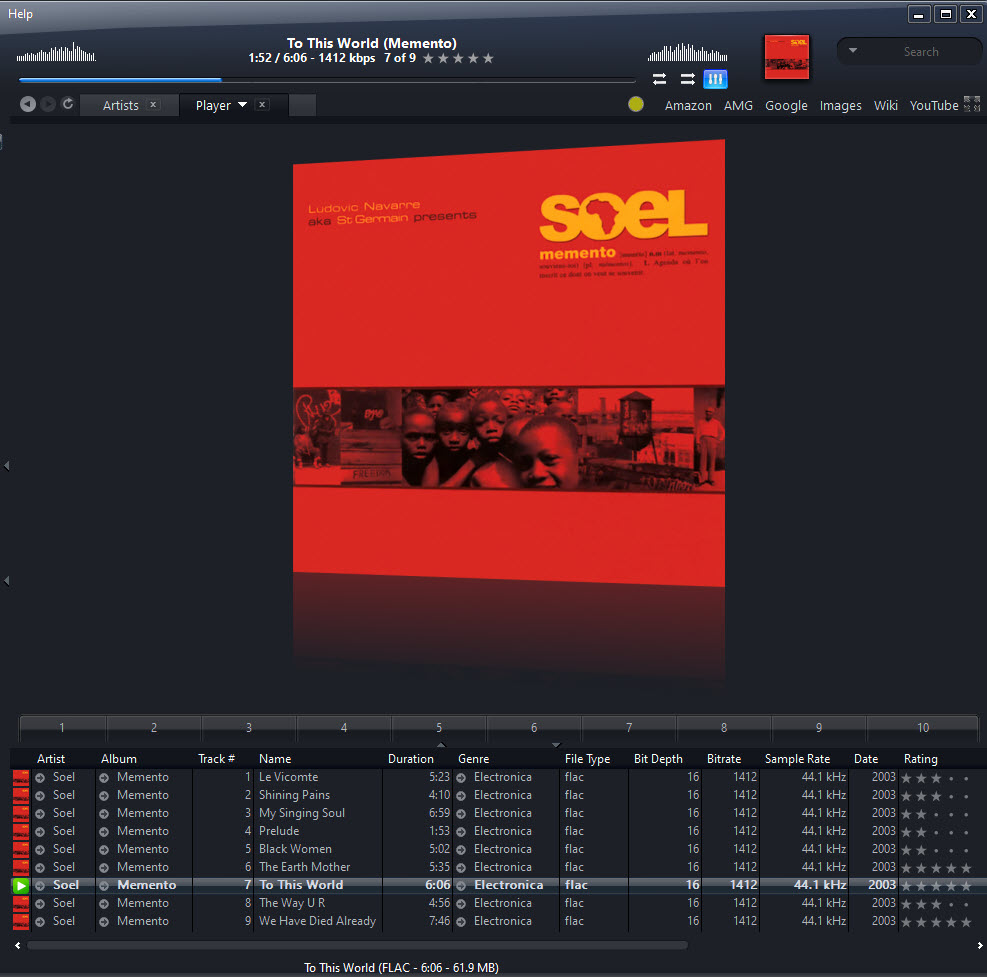Open the blue equalizer button
This screenshot has height=977, width=987.
click(715, 79)
